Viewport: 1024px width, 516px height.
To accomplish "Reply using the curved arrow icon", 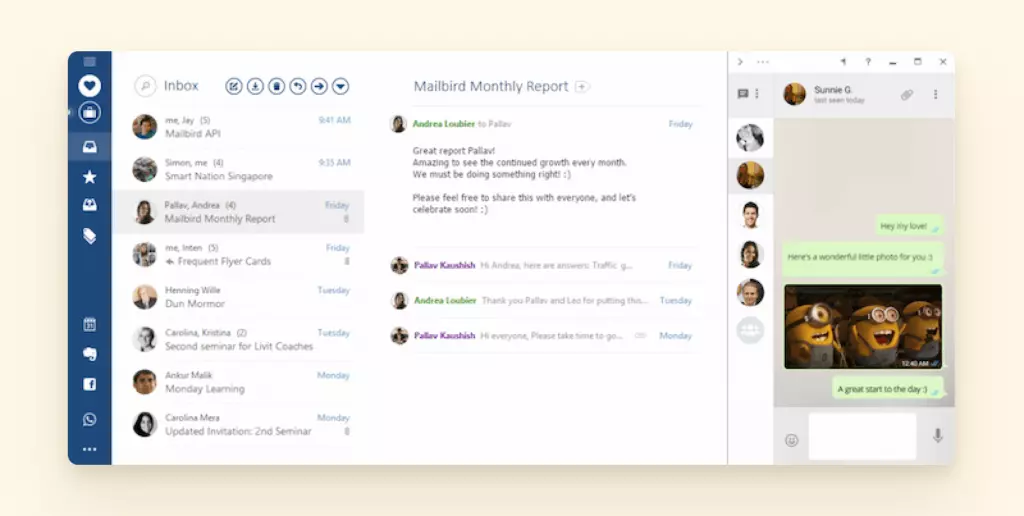I will tap(298, 86).
